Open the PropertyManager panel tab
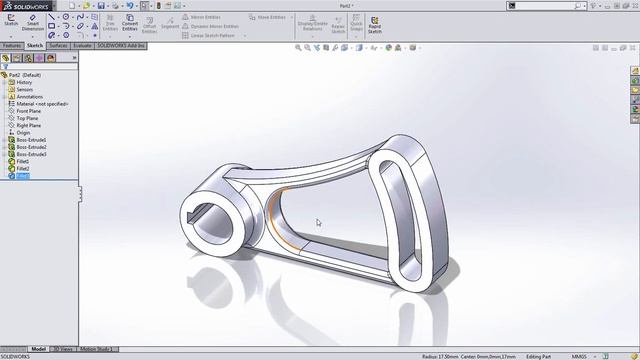 point(17,58)
